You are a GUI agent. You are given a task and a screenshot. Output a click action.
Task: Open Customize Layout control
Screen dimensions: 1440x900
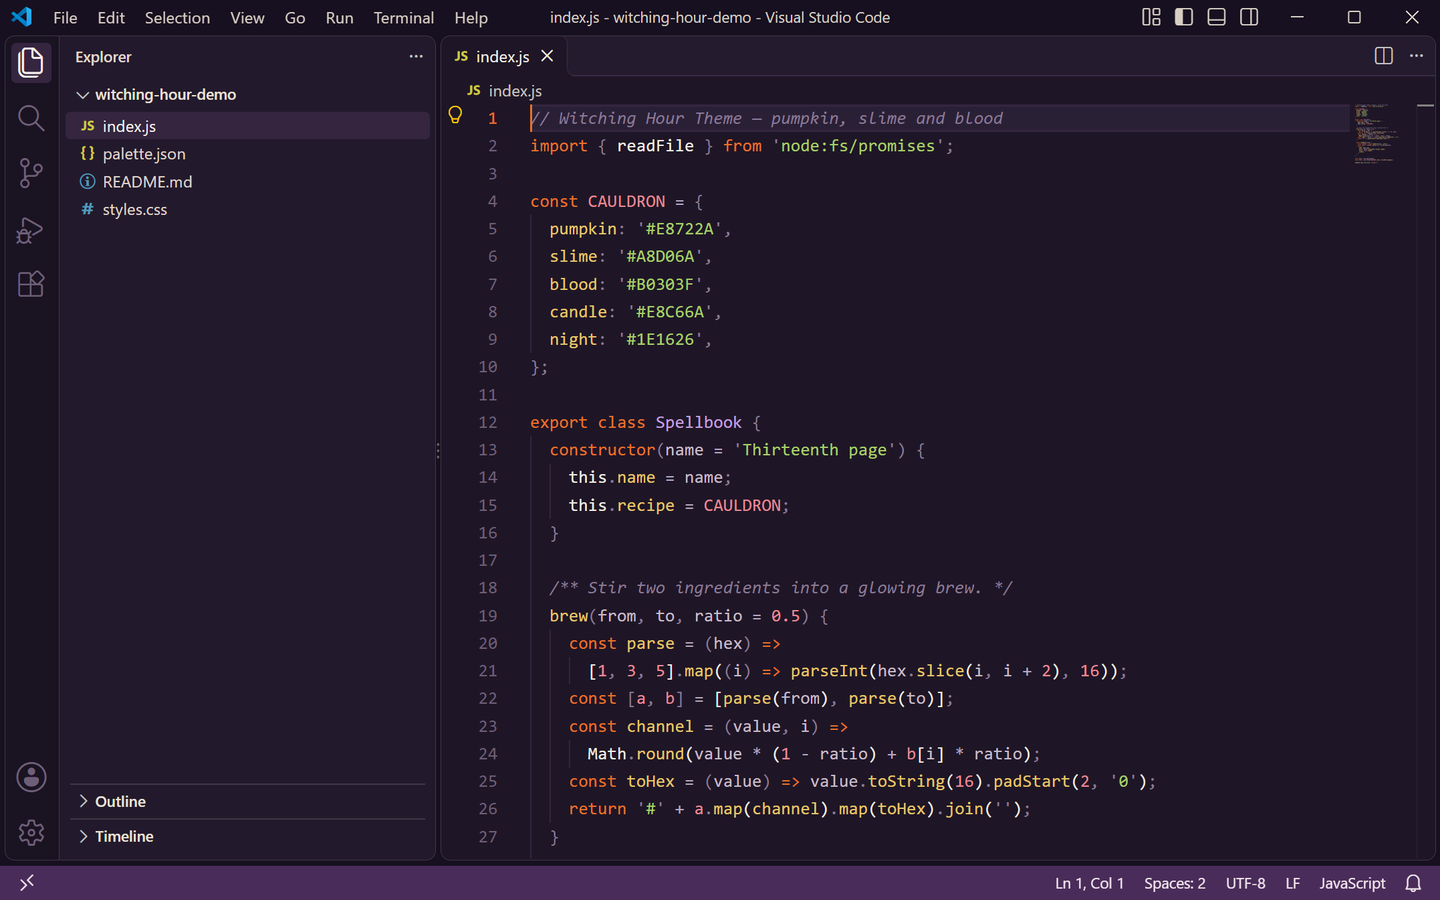click(x=1152, y=17)
